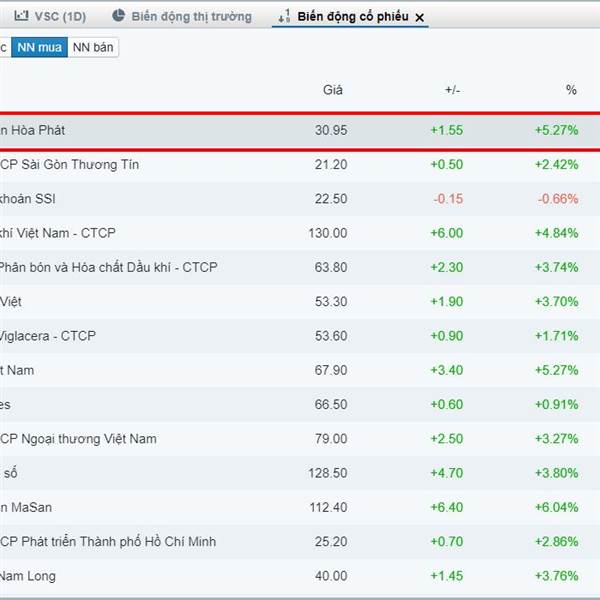Click price 40.00 in Nam Long row
The height and width of the screenshot is (600, 600).
[331, 576]
